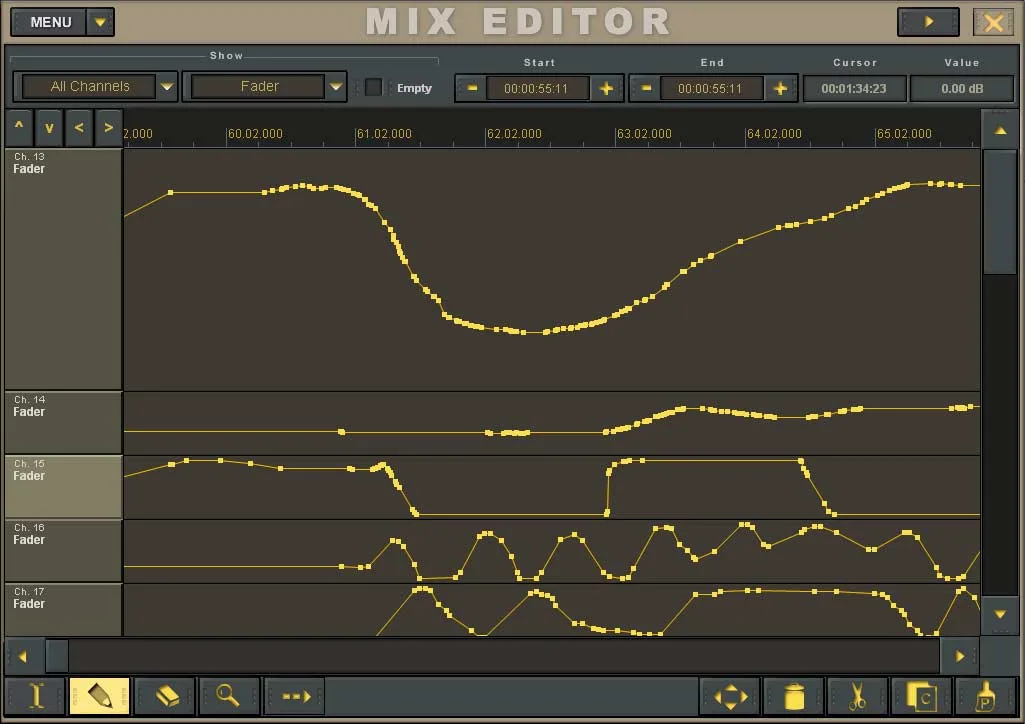Viewport: 1025px width, 724px height.
Task: Decrease the Start time with minus
Action: 472,88
